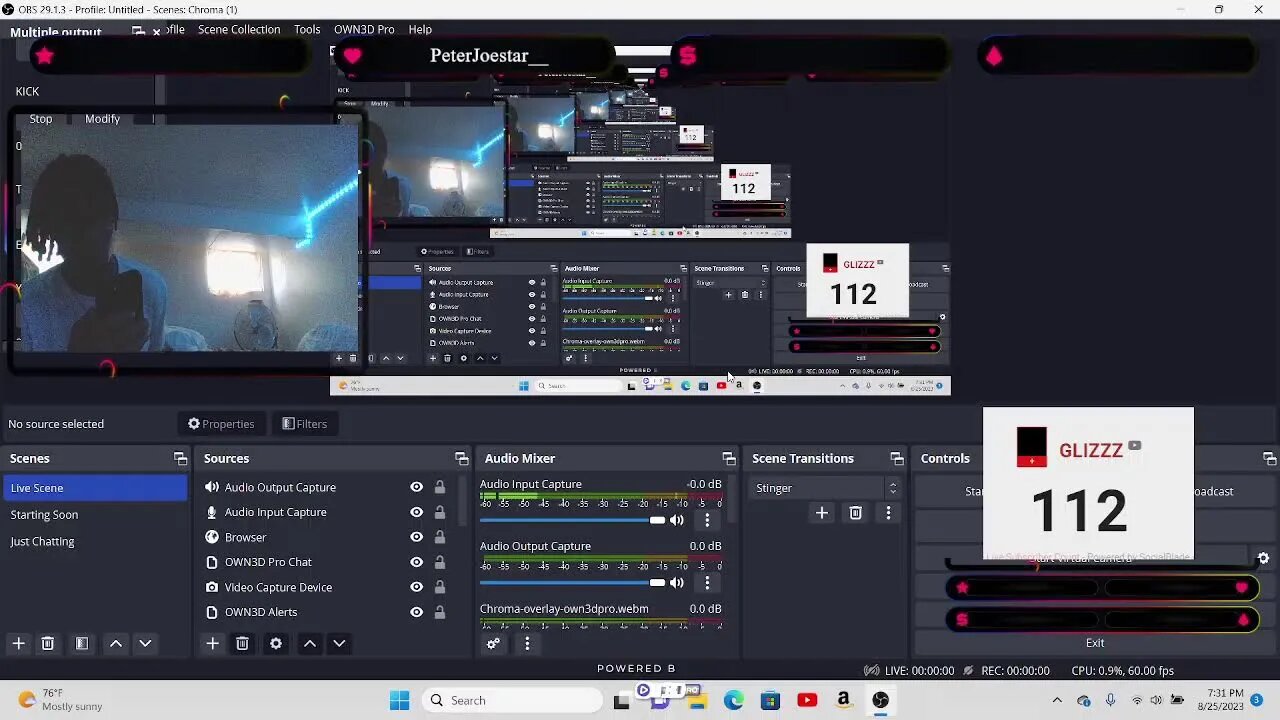
Task: Add a new scene with the plus icon
Action: (x=18, y=644)
